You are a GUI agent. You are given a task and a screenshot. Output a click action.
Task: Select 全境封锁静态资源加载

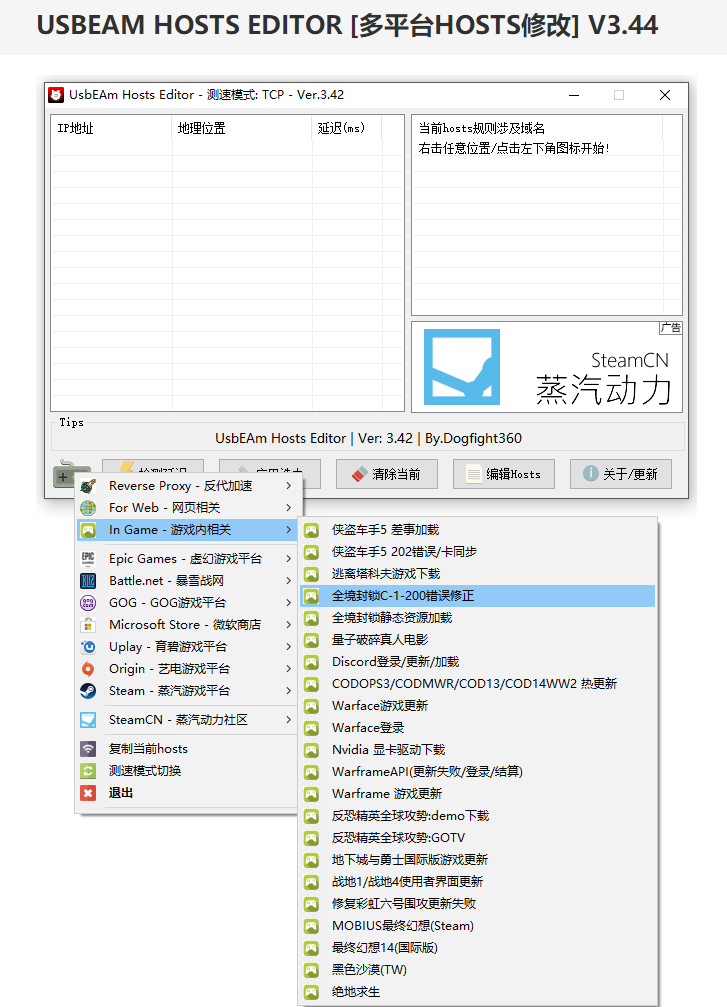[x=478, y=618]
